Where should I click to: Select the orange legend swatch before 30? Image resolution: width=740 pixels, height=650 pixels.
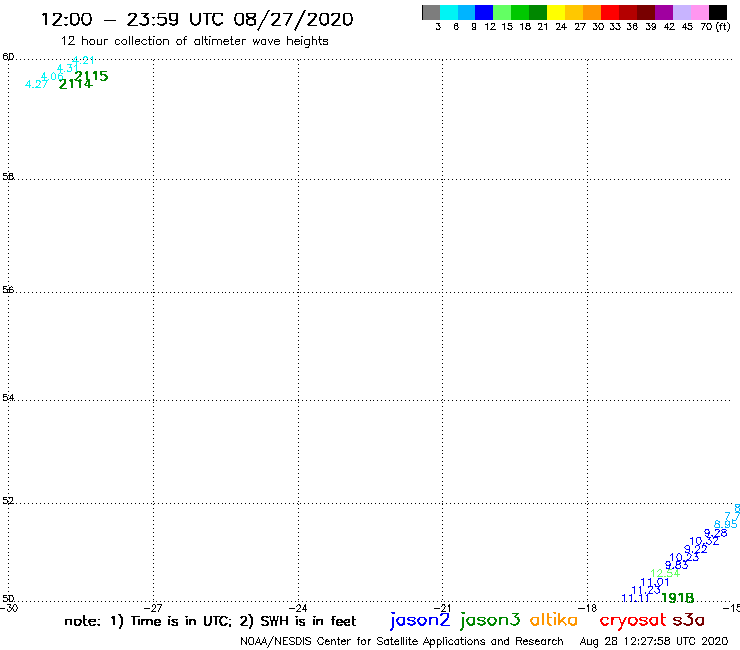point(592,12)
